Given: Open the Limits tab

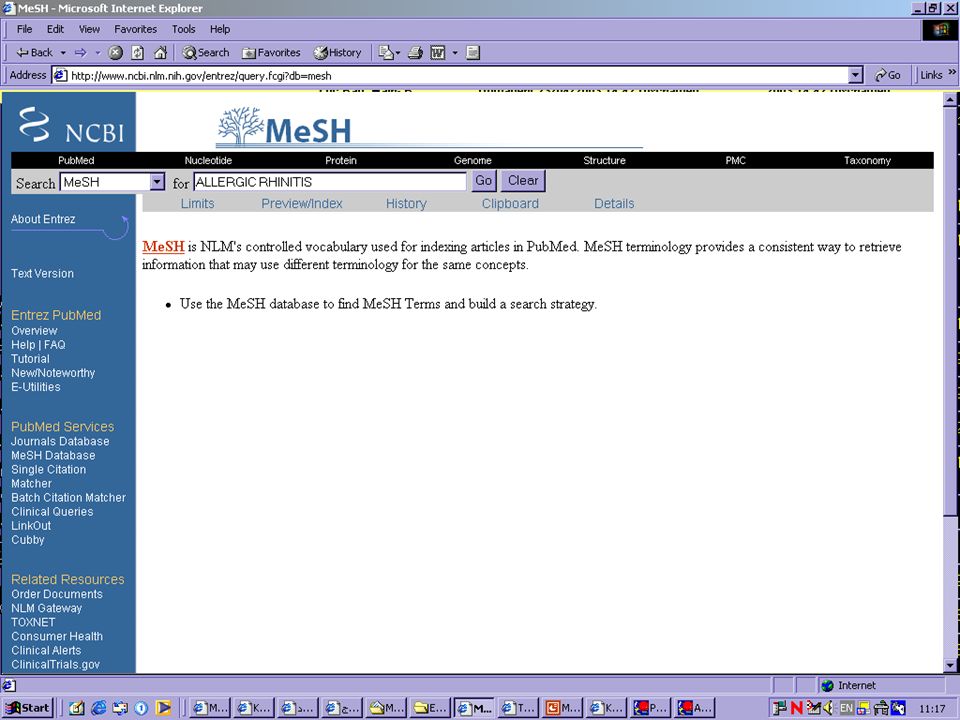Looking at the screenshot, I should pyautogui.click(x=197, y=204).
